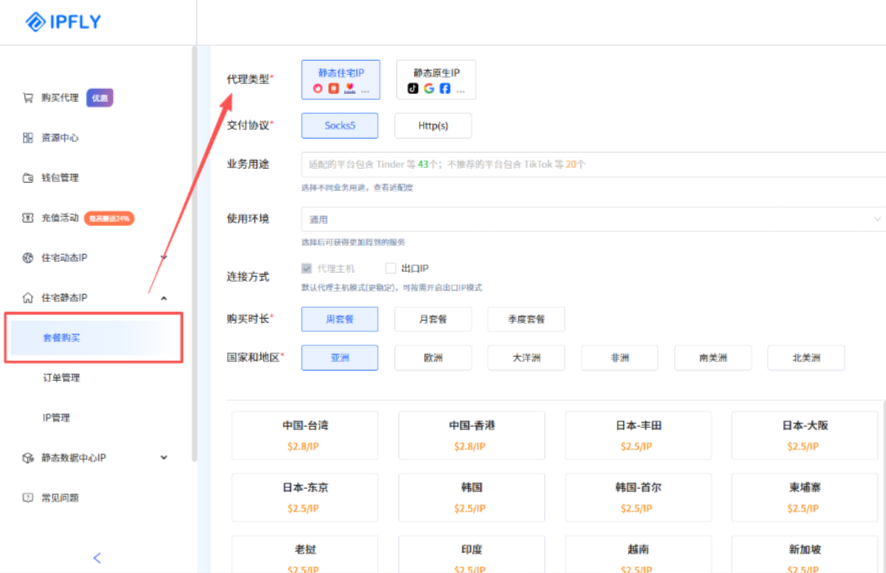Switch to the 欧洲 region tab
Image resolution: width=886 pixels, height=573 pixels.
click(433, 358)
